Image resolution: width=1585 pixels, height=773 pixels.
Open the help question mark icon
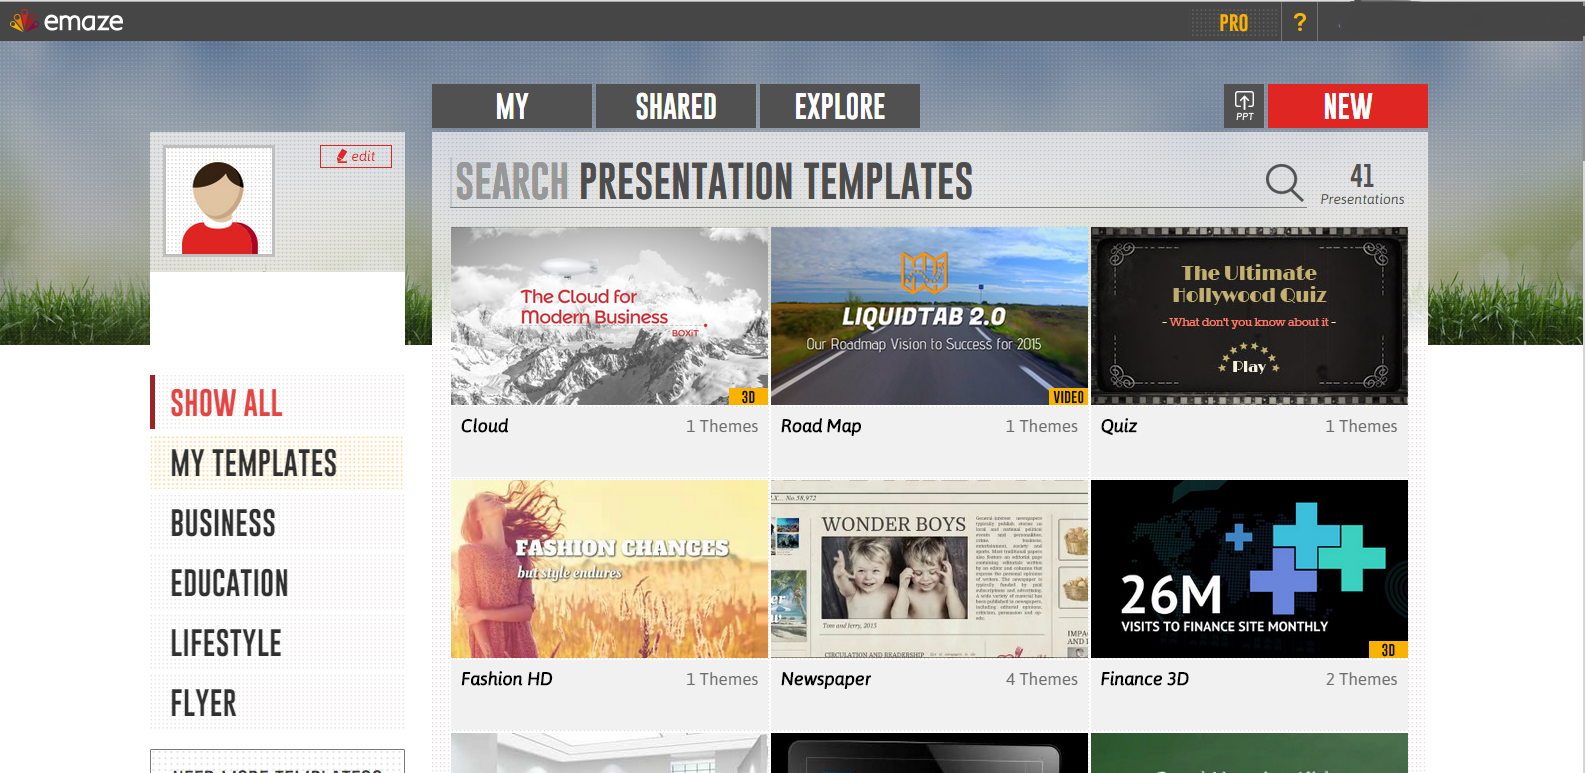pyautogui.click(x=1299, y=22)
